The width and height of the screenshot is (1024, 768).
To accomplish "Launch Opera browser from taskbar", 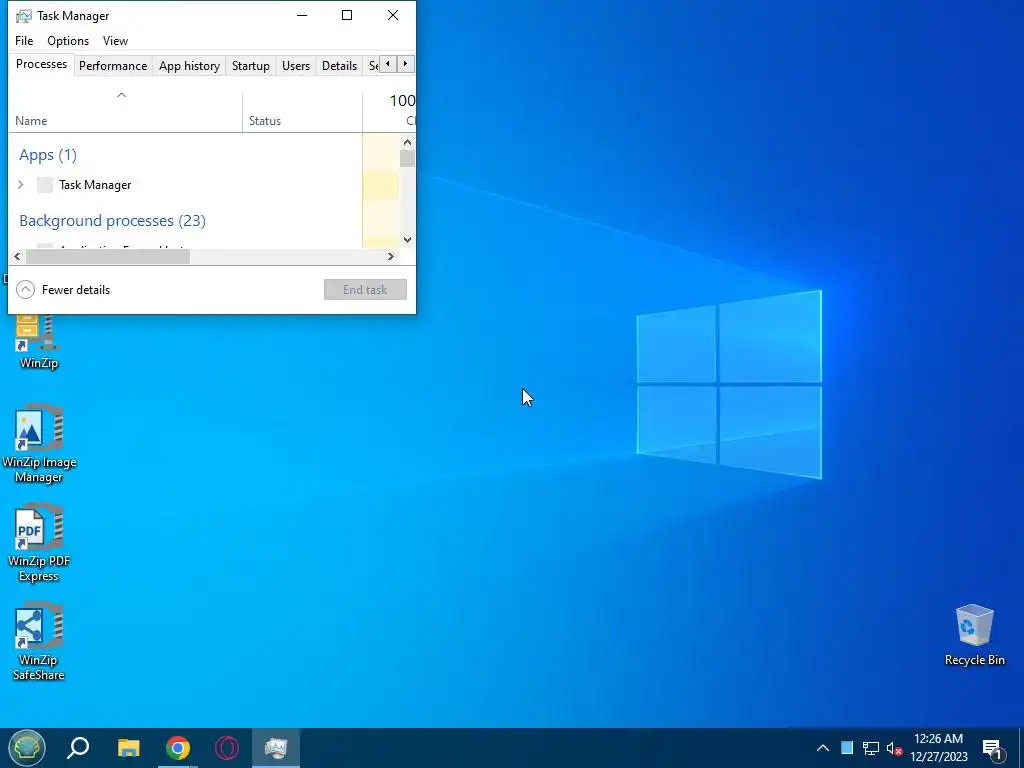I will 227,748.
